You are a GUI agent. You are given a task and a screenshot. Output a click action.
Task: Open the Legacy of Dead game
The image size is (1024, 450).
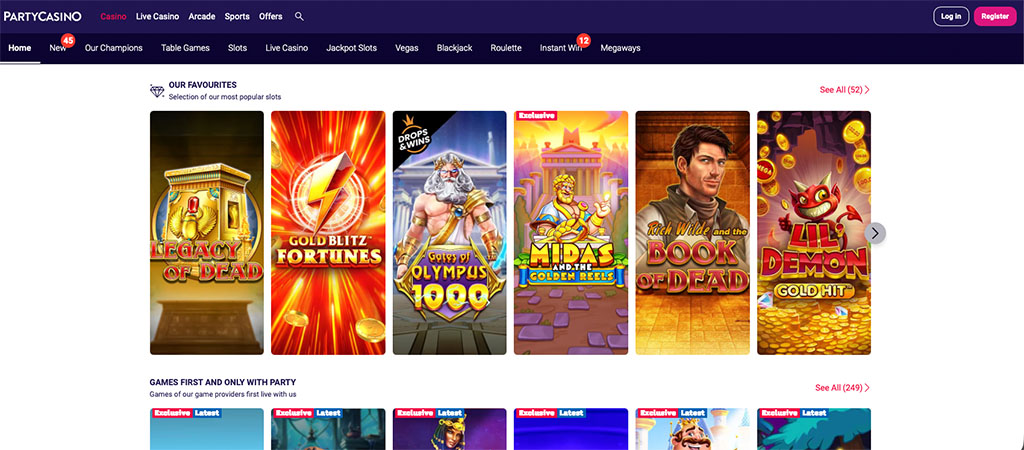(x=207, y=233)
